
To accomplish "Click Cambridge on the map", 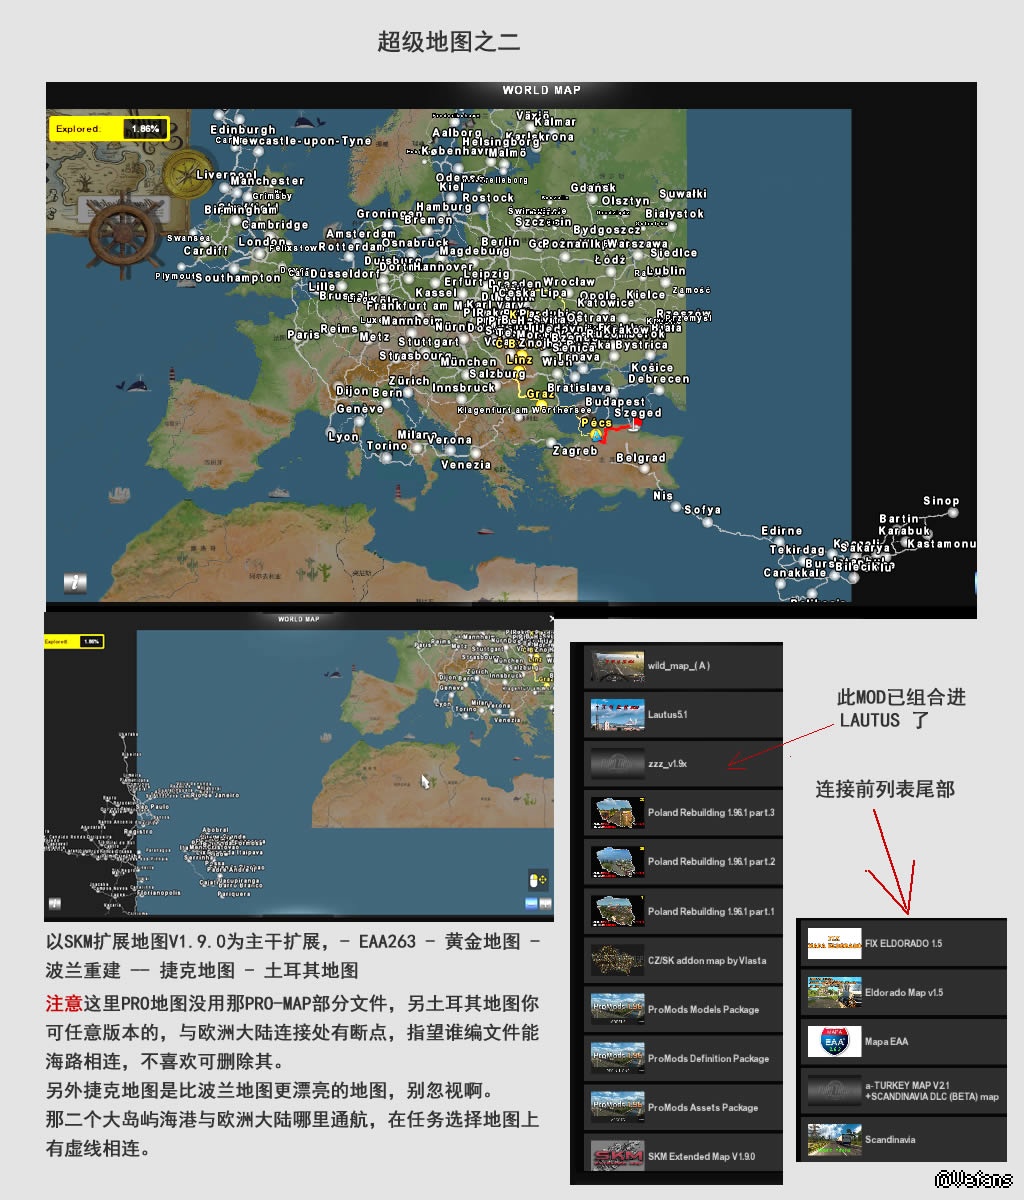I will tap(275, 225).
